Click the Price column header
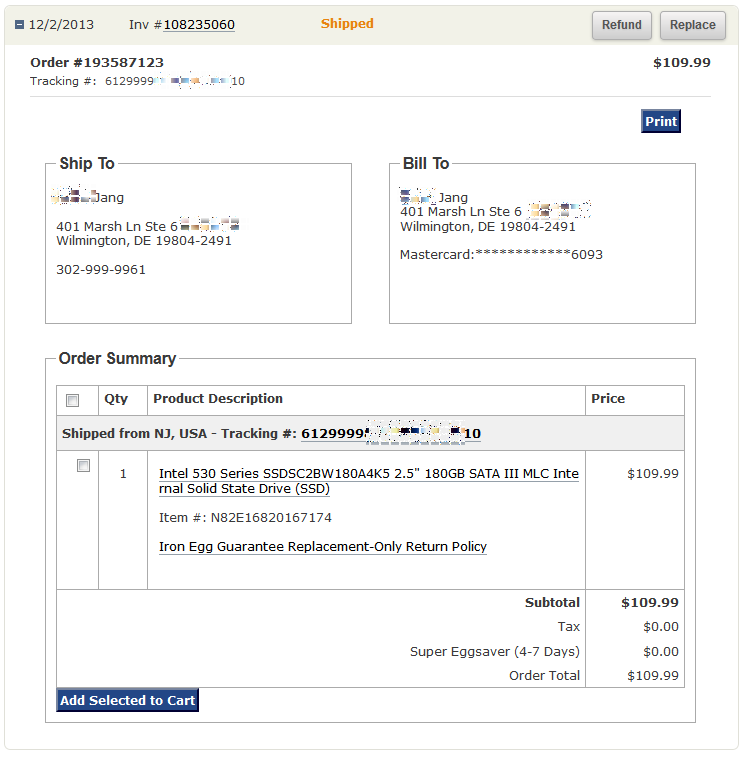Viewport: 747px width, 757px height. (608, 399)
